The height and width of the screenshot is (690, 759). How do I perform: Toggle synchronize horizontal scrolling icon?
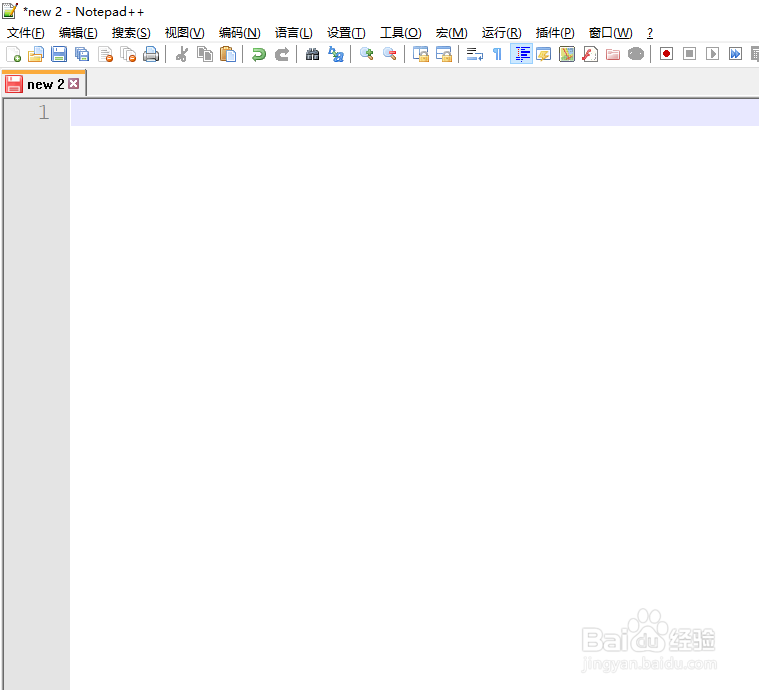pos(443,54)
